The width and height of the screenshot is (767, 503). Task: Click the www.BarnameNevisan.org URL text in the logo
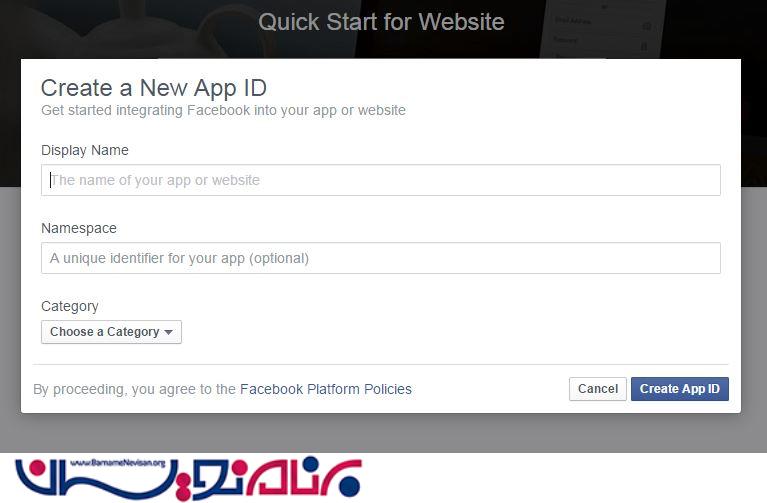pos(117,463)
